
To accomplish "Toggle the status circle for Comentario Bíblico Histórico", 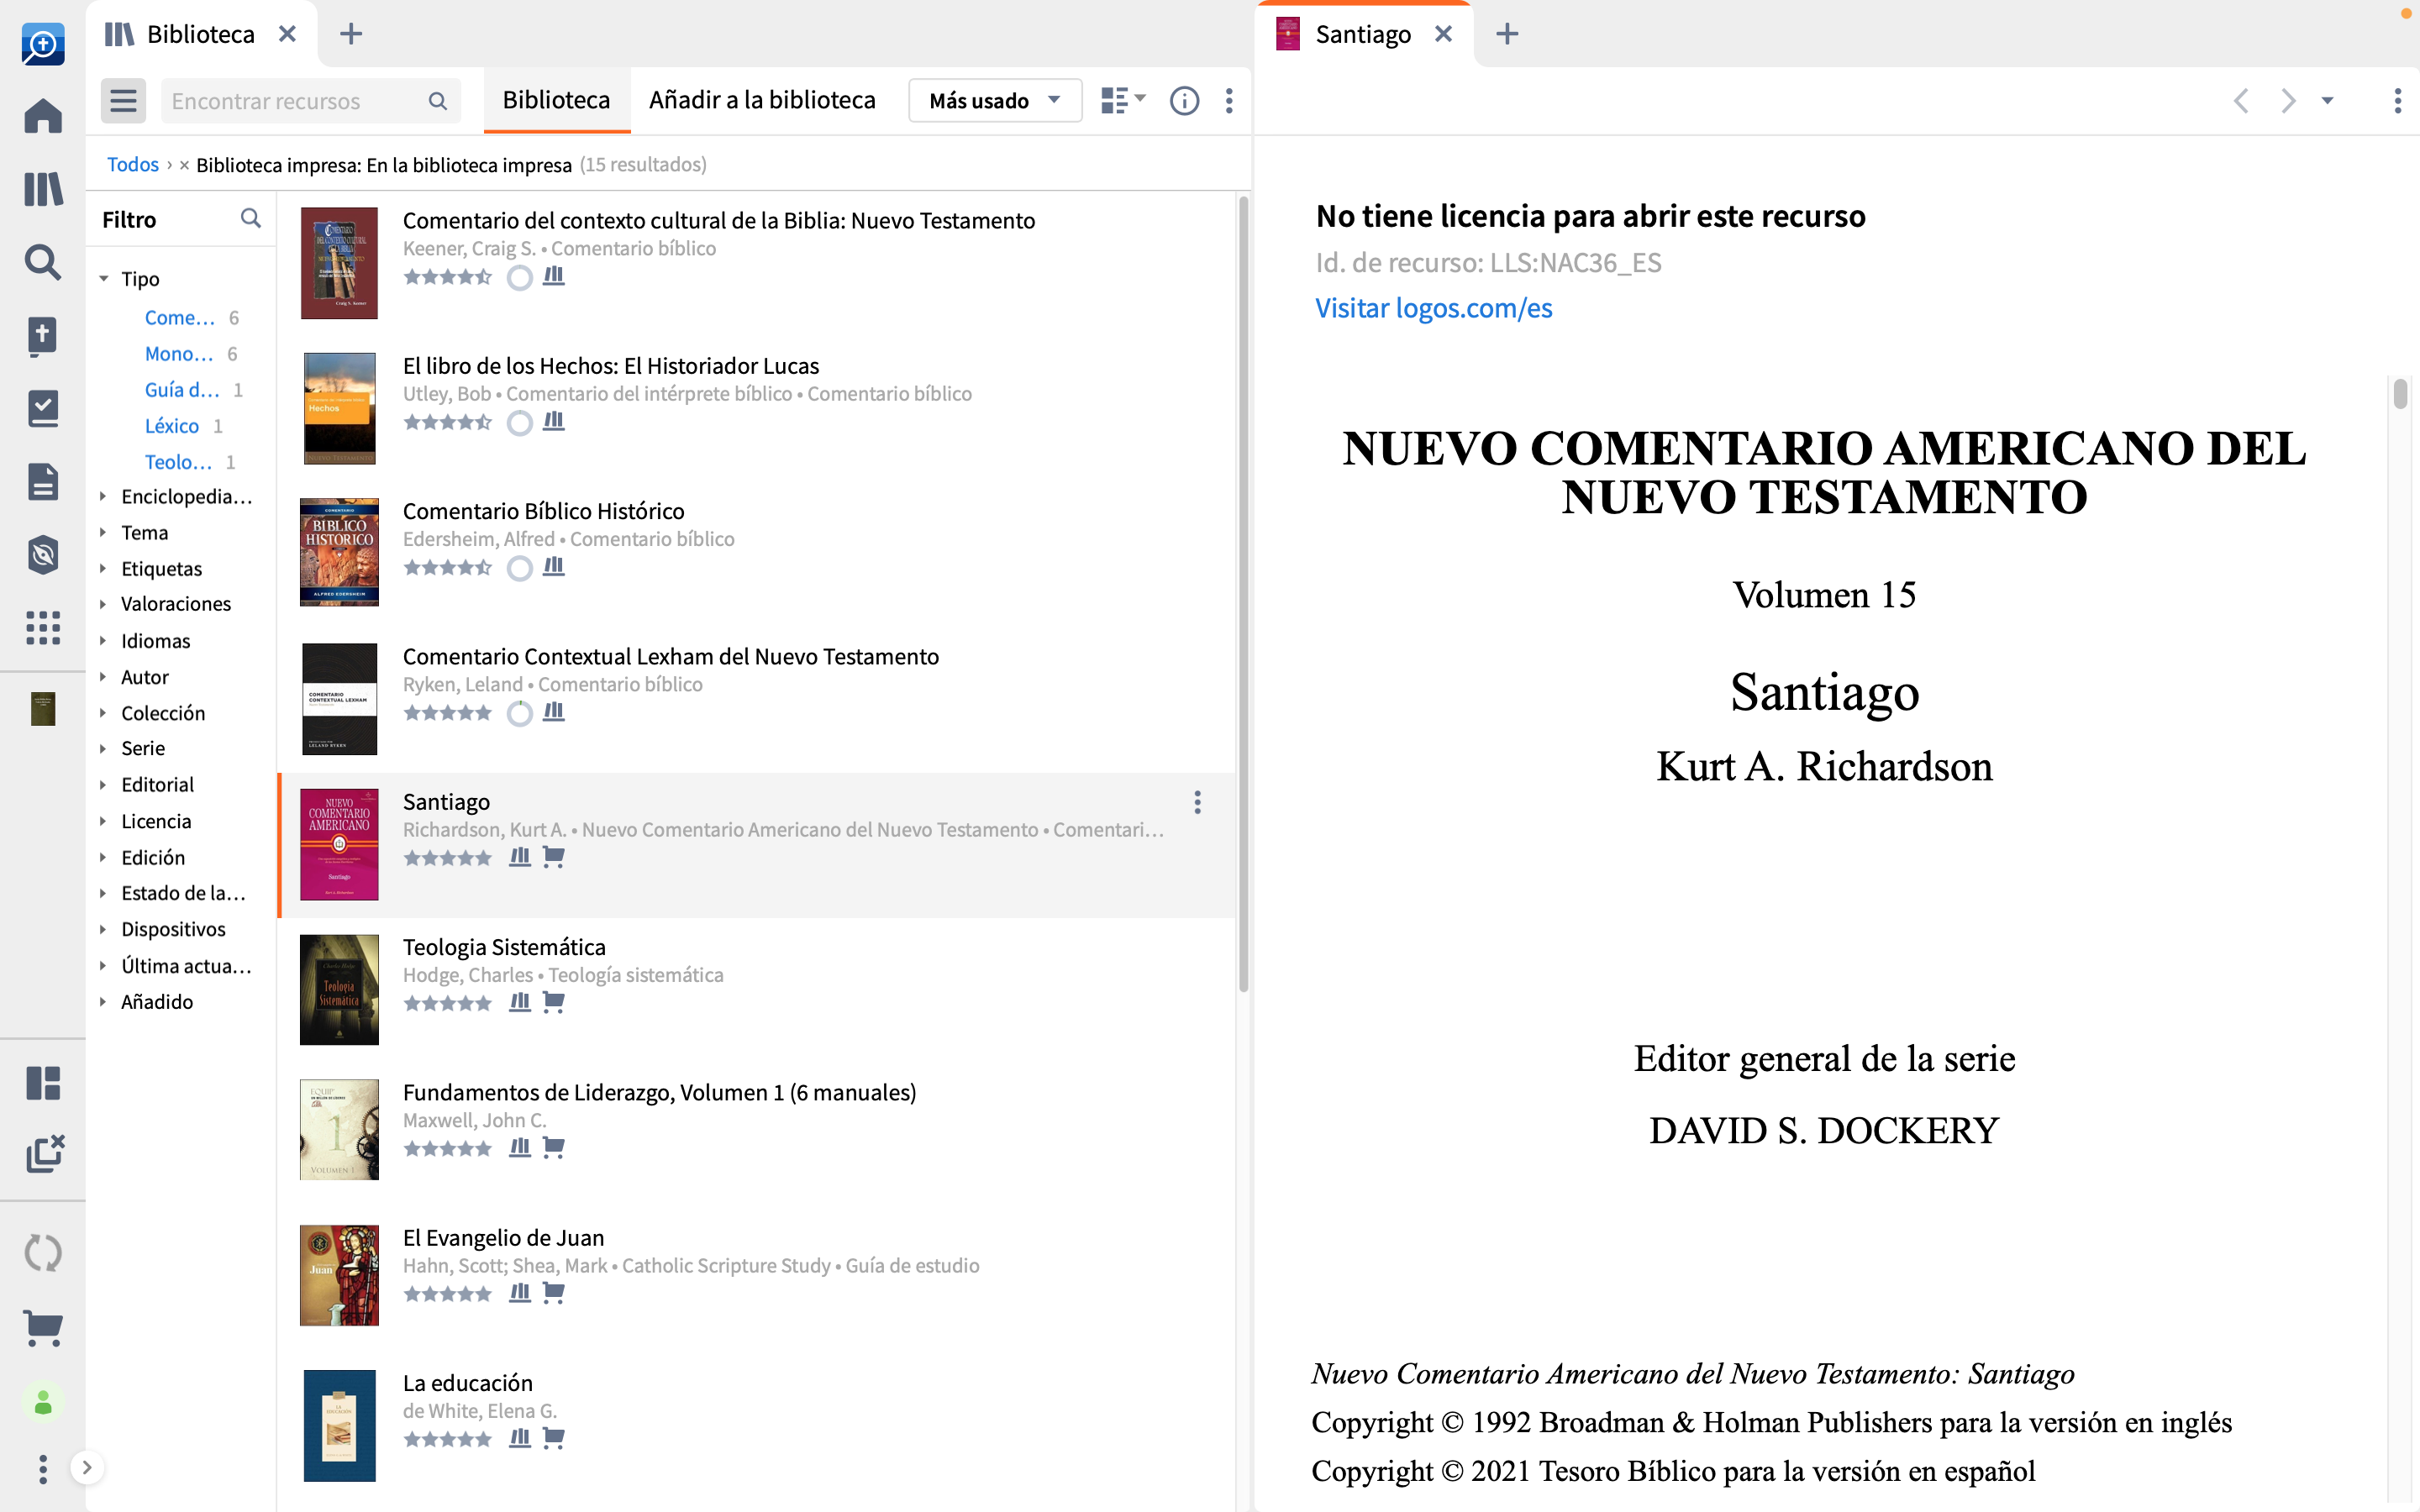I will click(x=519, y=568).
